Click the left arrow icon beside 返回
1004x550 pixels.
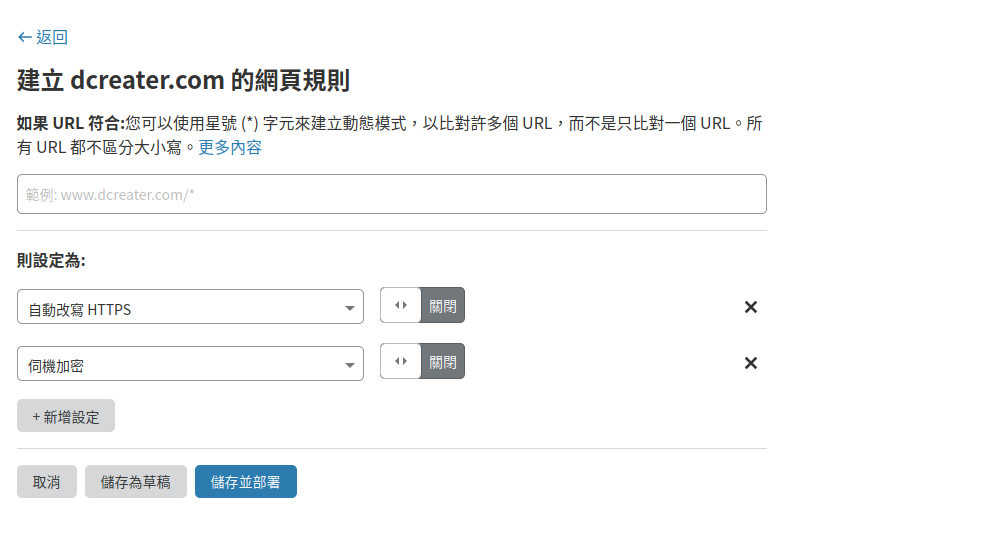point(25,38)
